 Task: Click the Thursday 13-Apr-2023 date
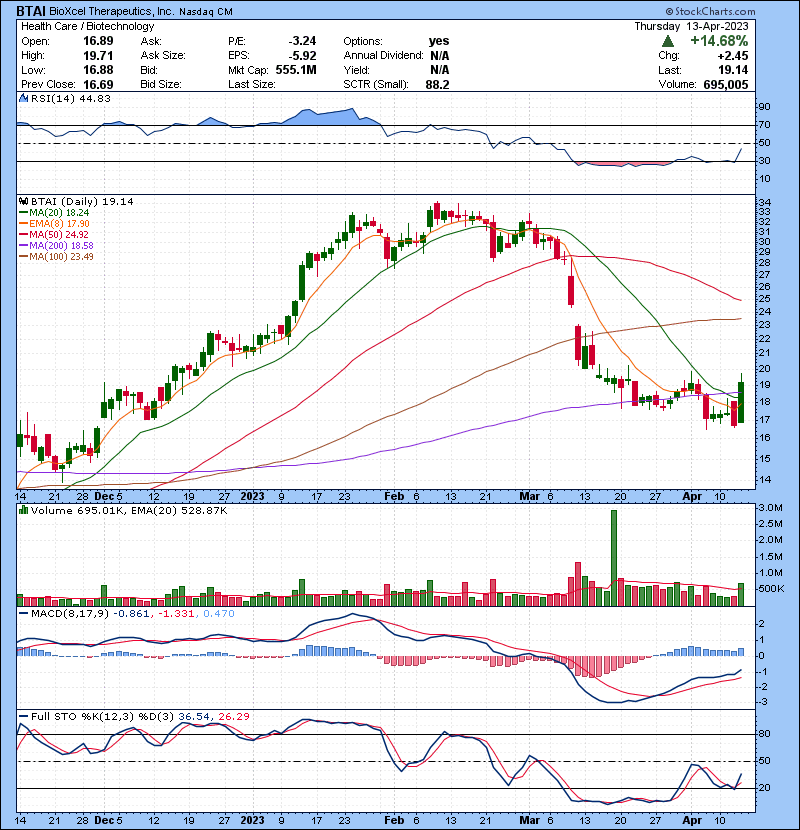click(691, 26)
